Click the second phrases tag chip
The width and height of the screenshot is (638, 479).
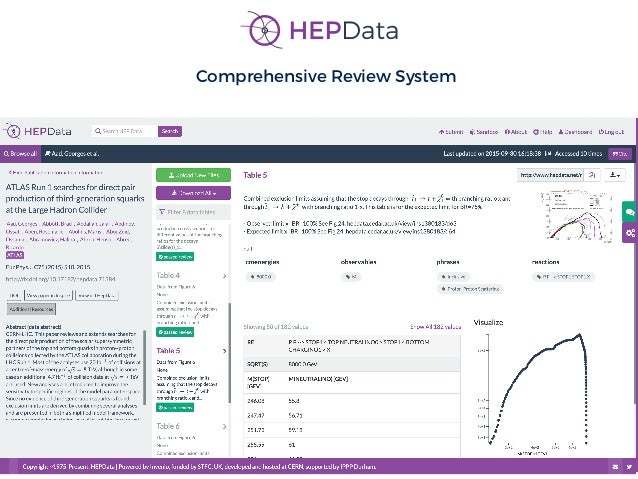pyautogui.click(x=470, y=289)
